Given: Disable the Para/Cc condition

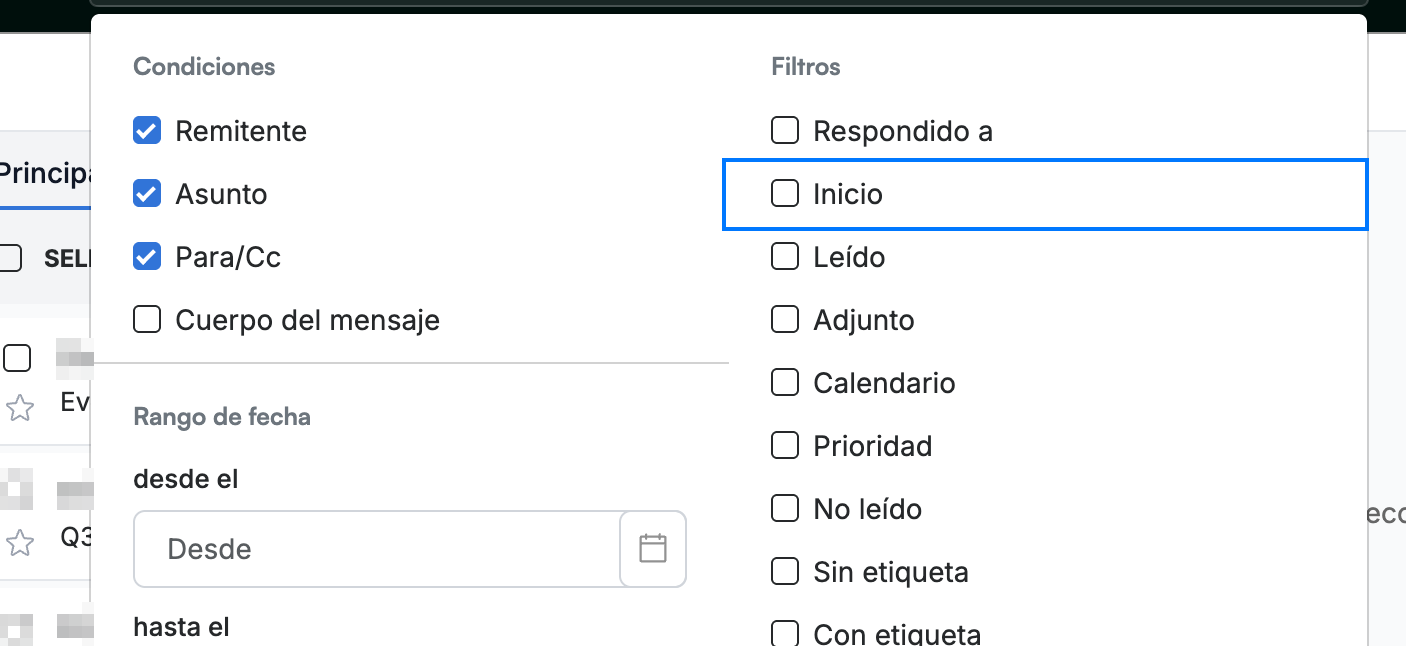Looking at the screenshot, I should click(x=147, y=257).
